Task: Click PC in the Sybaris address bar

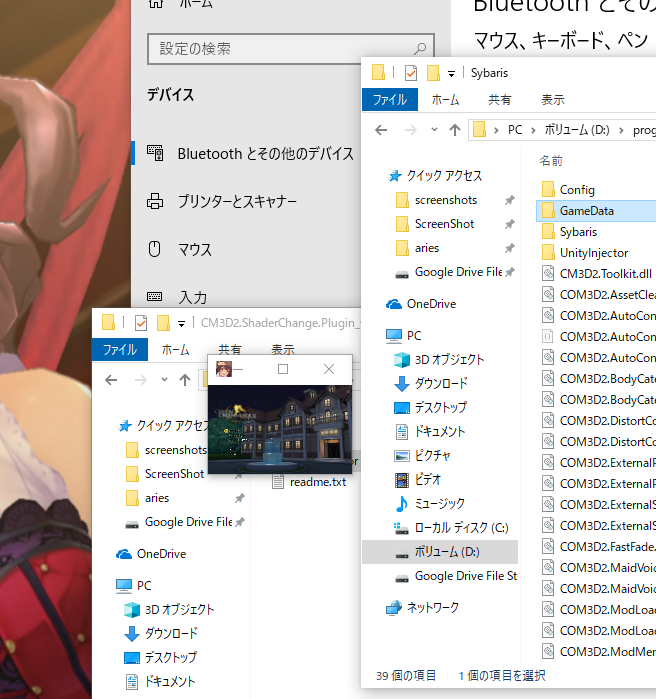Action: click(515, 130)
